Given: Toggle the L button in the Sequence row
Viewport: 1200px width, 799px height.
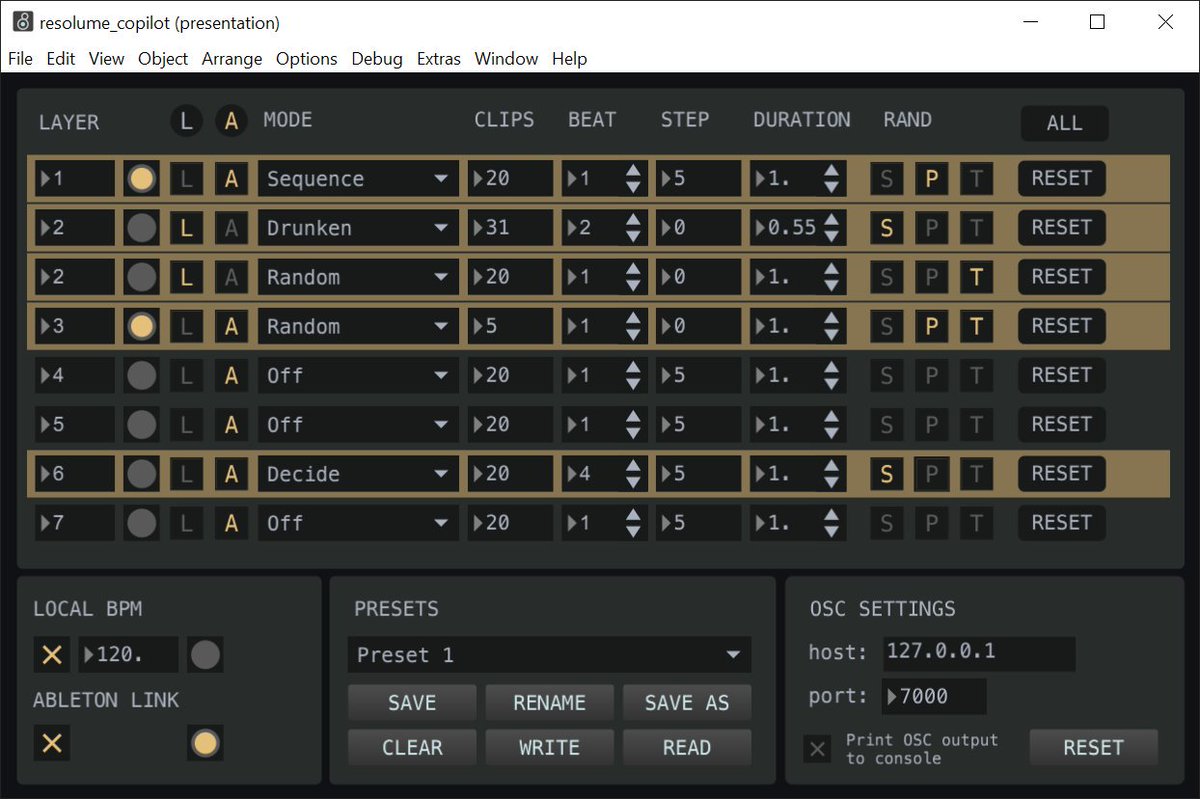Looking at the screenshot, I should 186,179.
